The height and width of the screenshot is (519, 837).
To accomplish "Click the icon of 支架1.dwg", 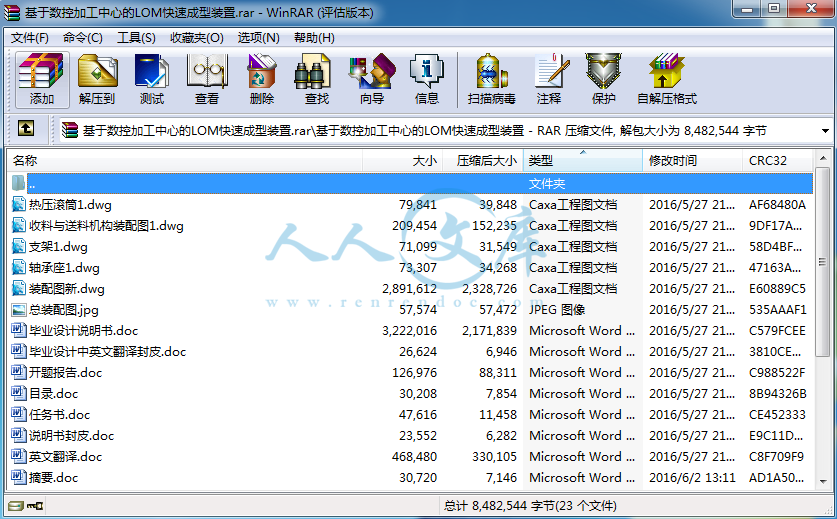I will point(19,247).
